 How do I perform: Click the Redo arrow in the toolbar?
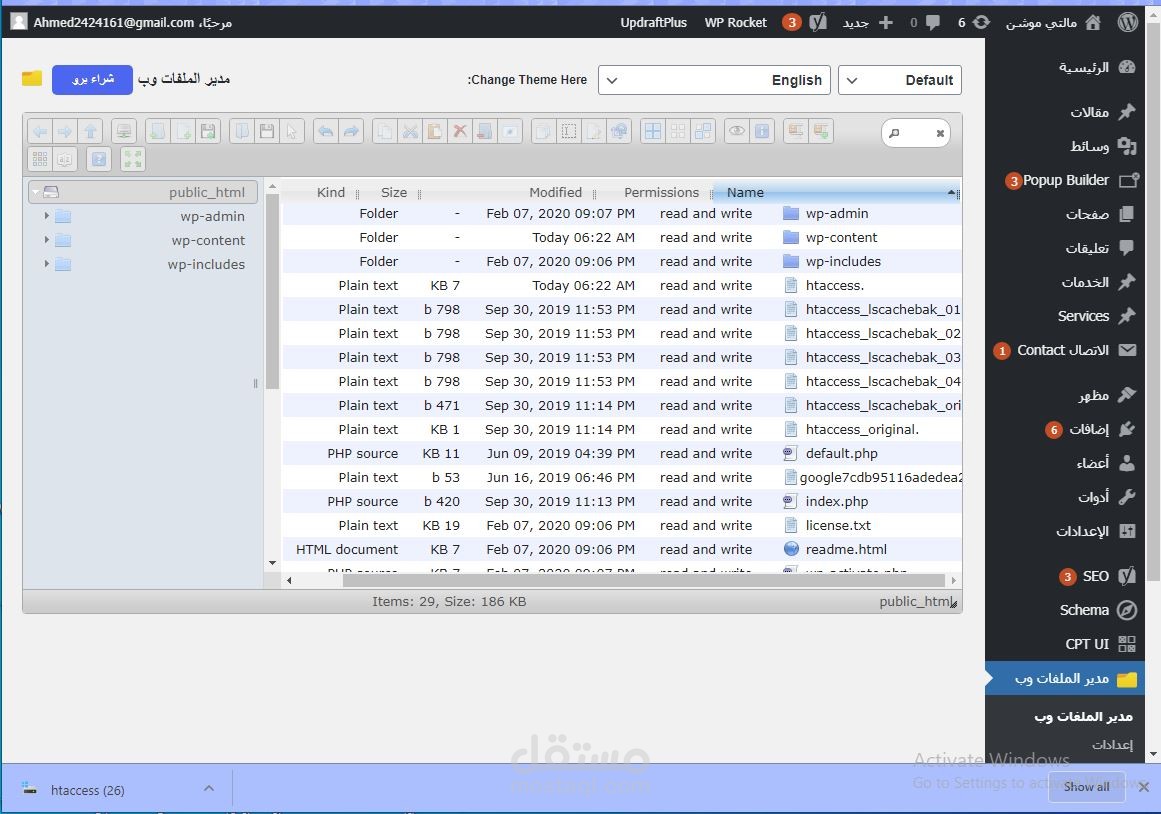350,132
